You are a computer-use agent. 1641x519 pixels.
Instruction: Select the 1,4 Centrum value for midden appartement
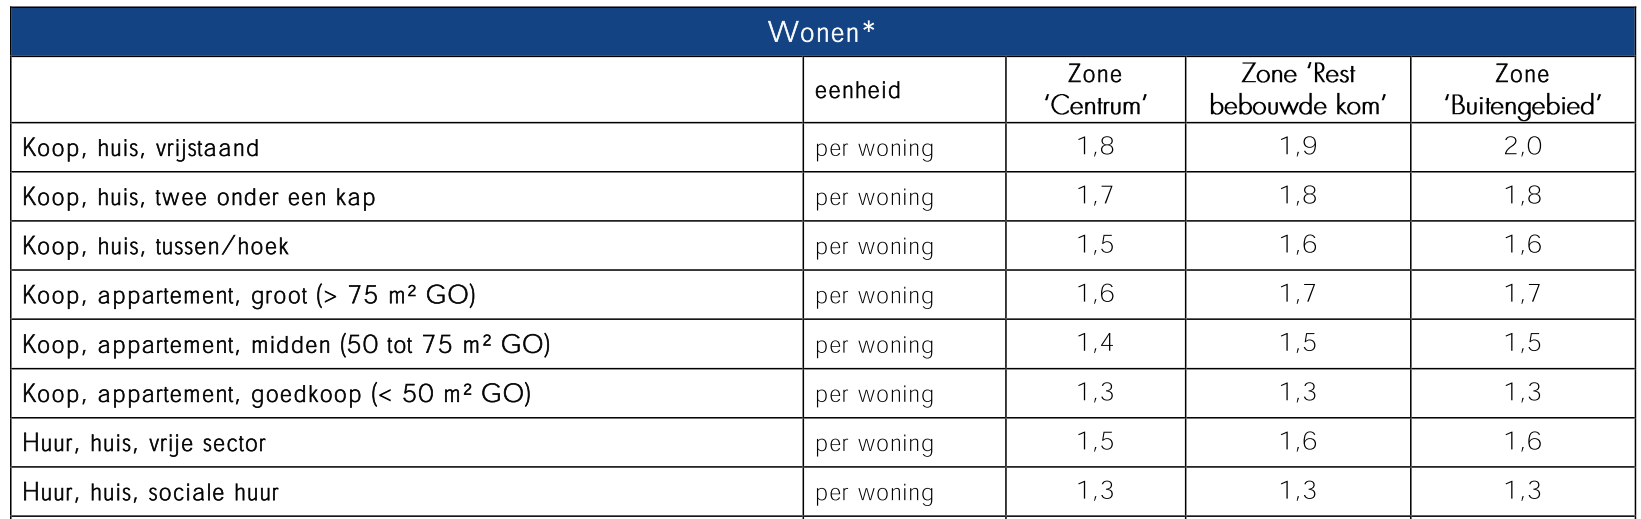click(1096, 343)
